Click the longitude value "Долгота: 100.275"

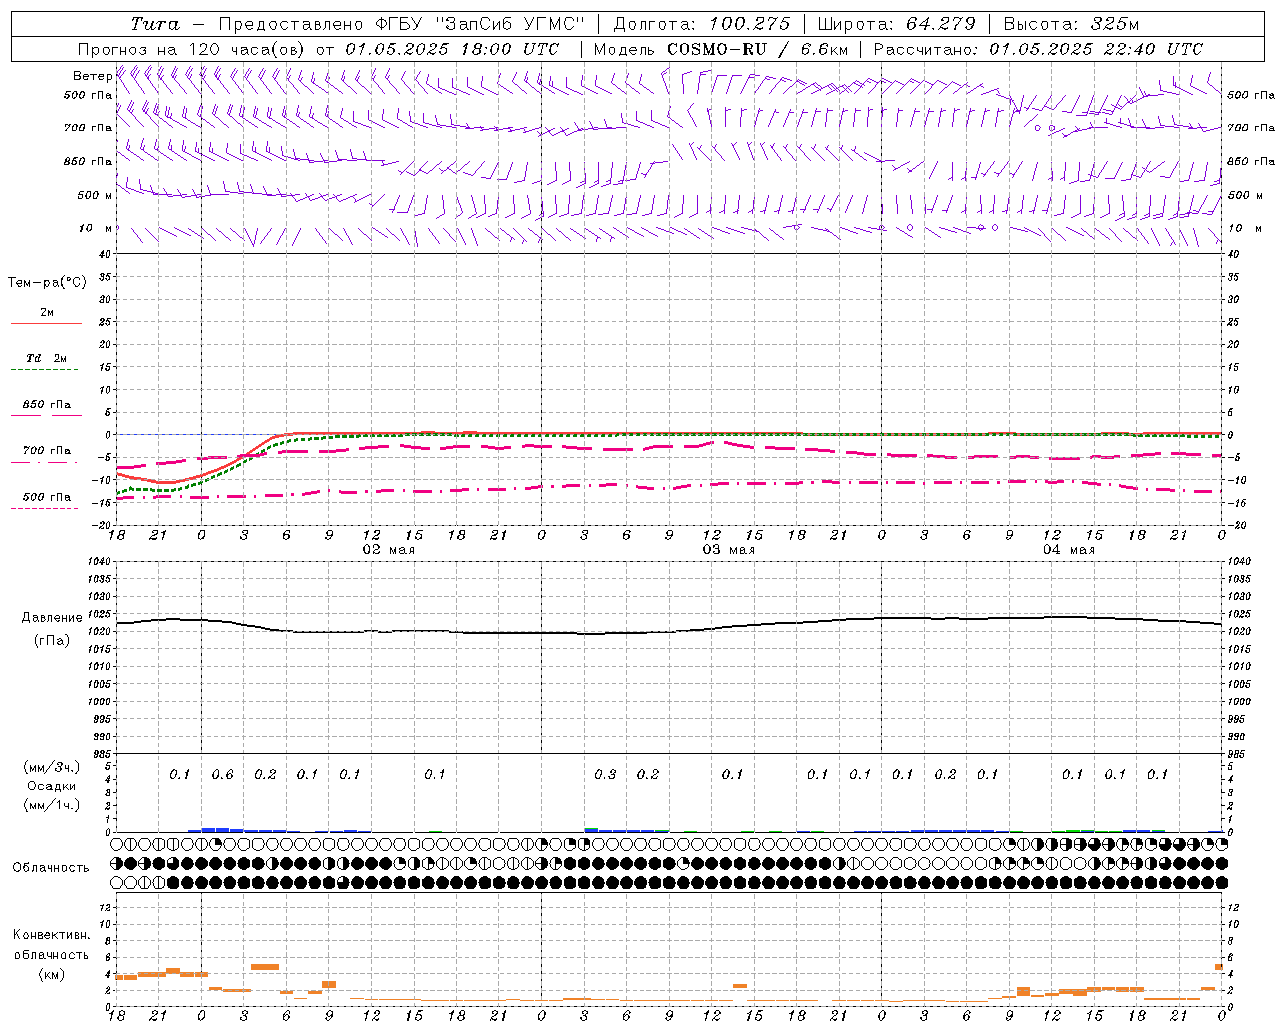(x=702, y=24)
